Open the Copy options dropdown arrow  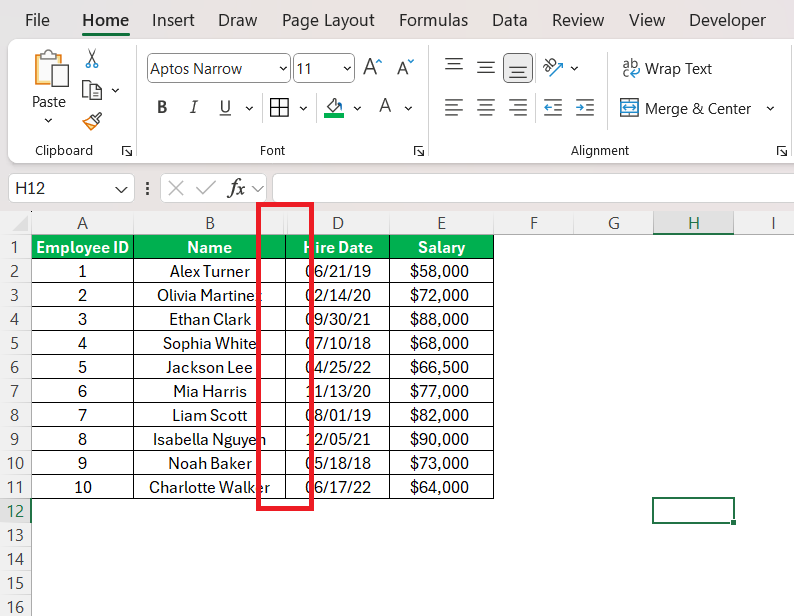[x=115, y=91]
